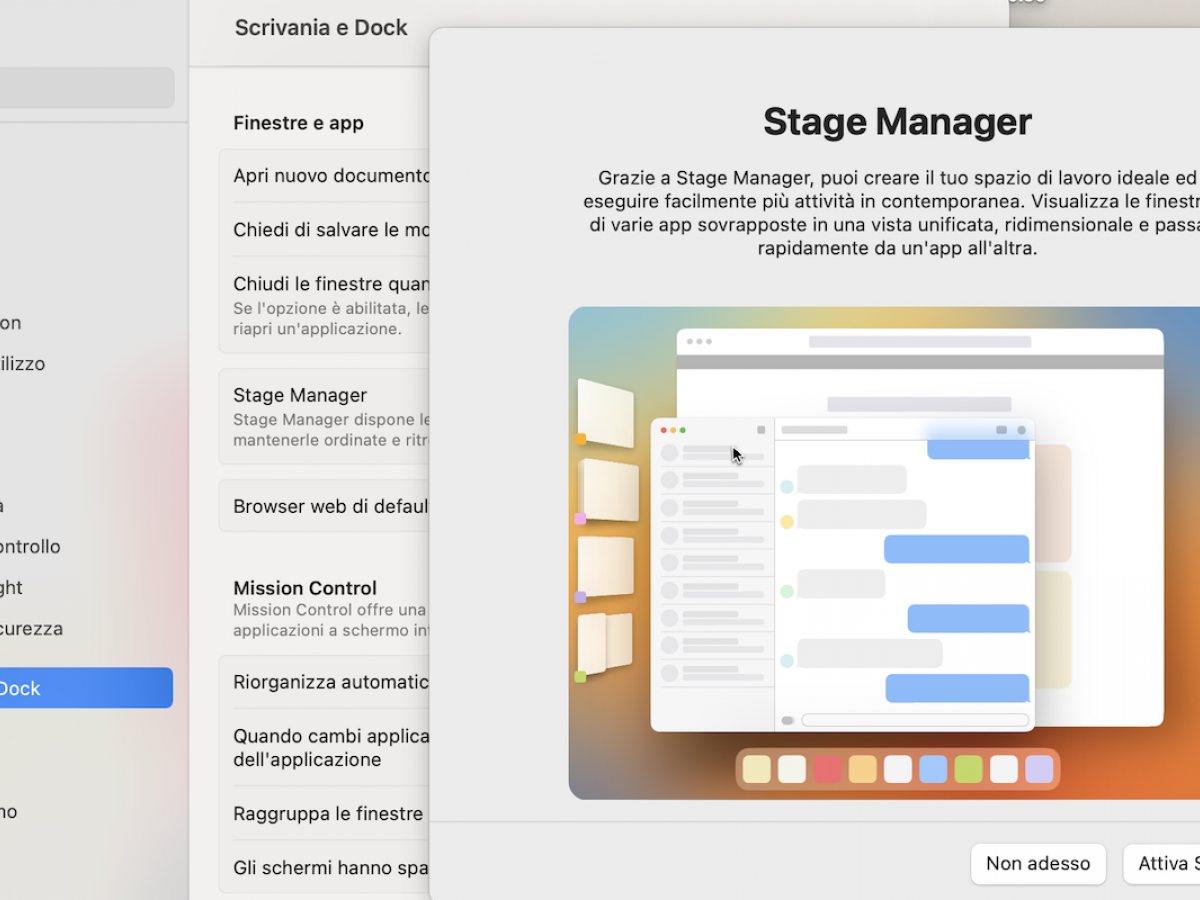Click the "Browser web di default" row
Viewport: 1200px width, 900px height.
tap(325, 506)
